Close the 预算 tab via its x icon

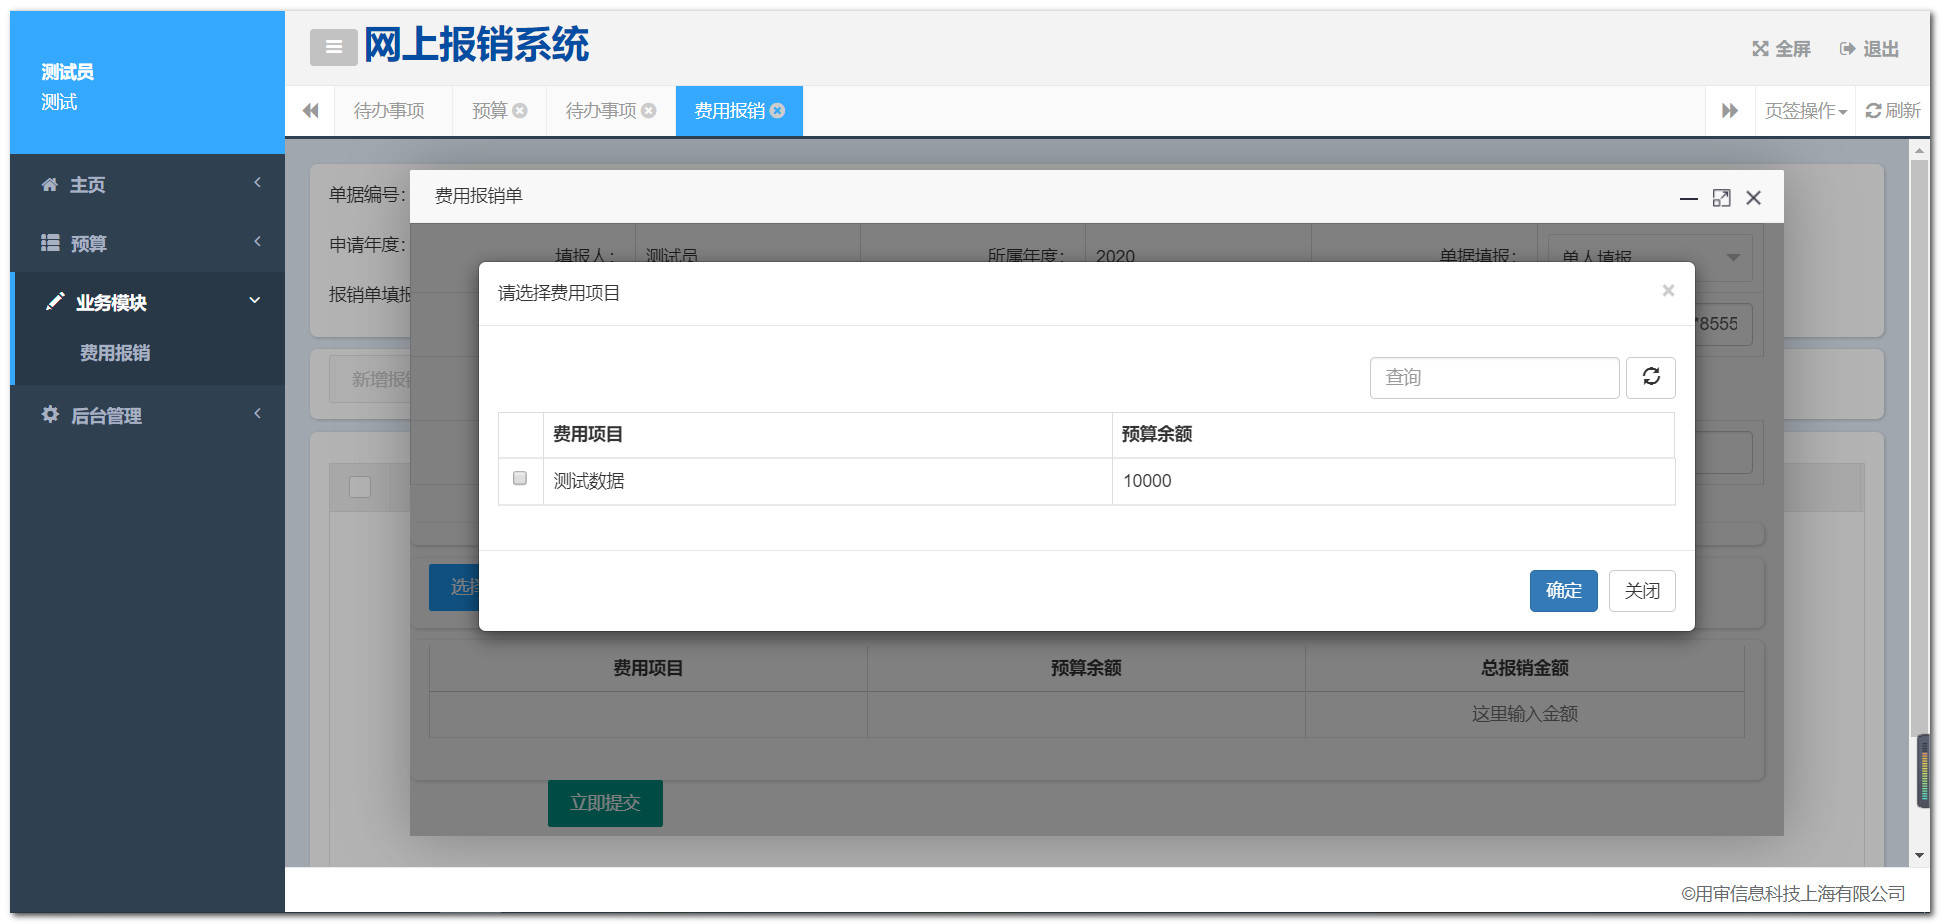pos(520,111)
